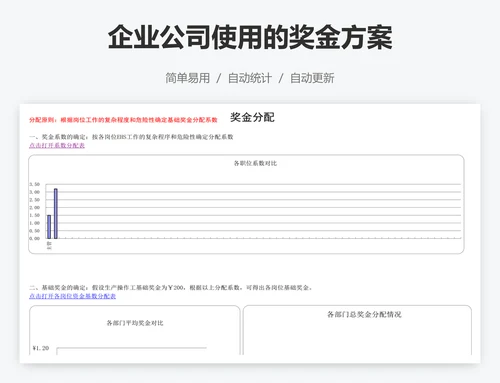
Task: Click the subtitle text 简单易用
Action: click(x=188, y=78)
